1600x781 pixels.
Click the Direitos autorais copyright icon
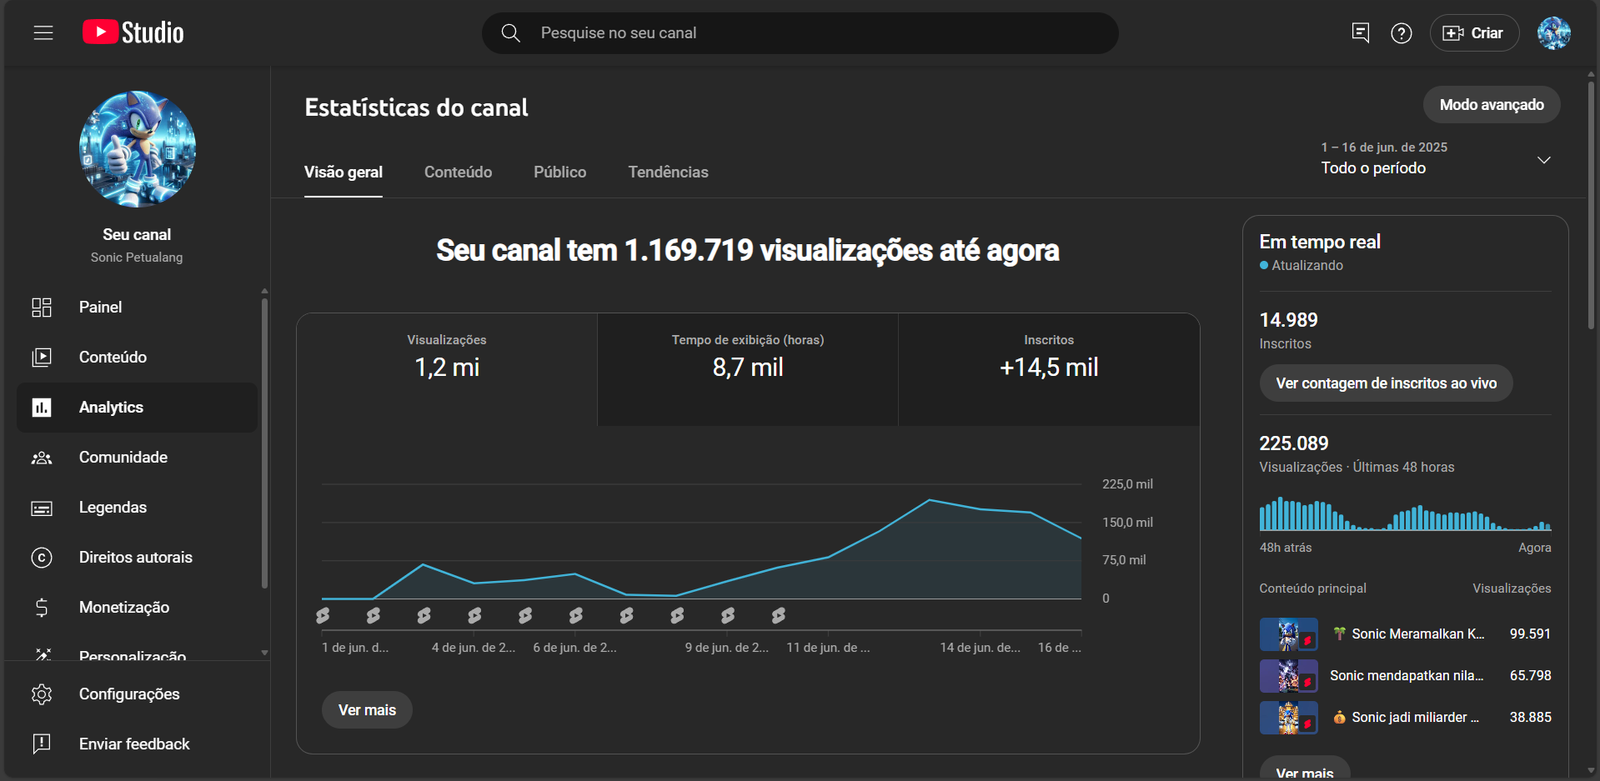click(x=41, y=557)
